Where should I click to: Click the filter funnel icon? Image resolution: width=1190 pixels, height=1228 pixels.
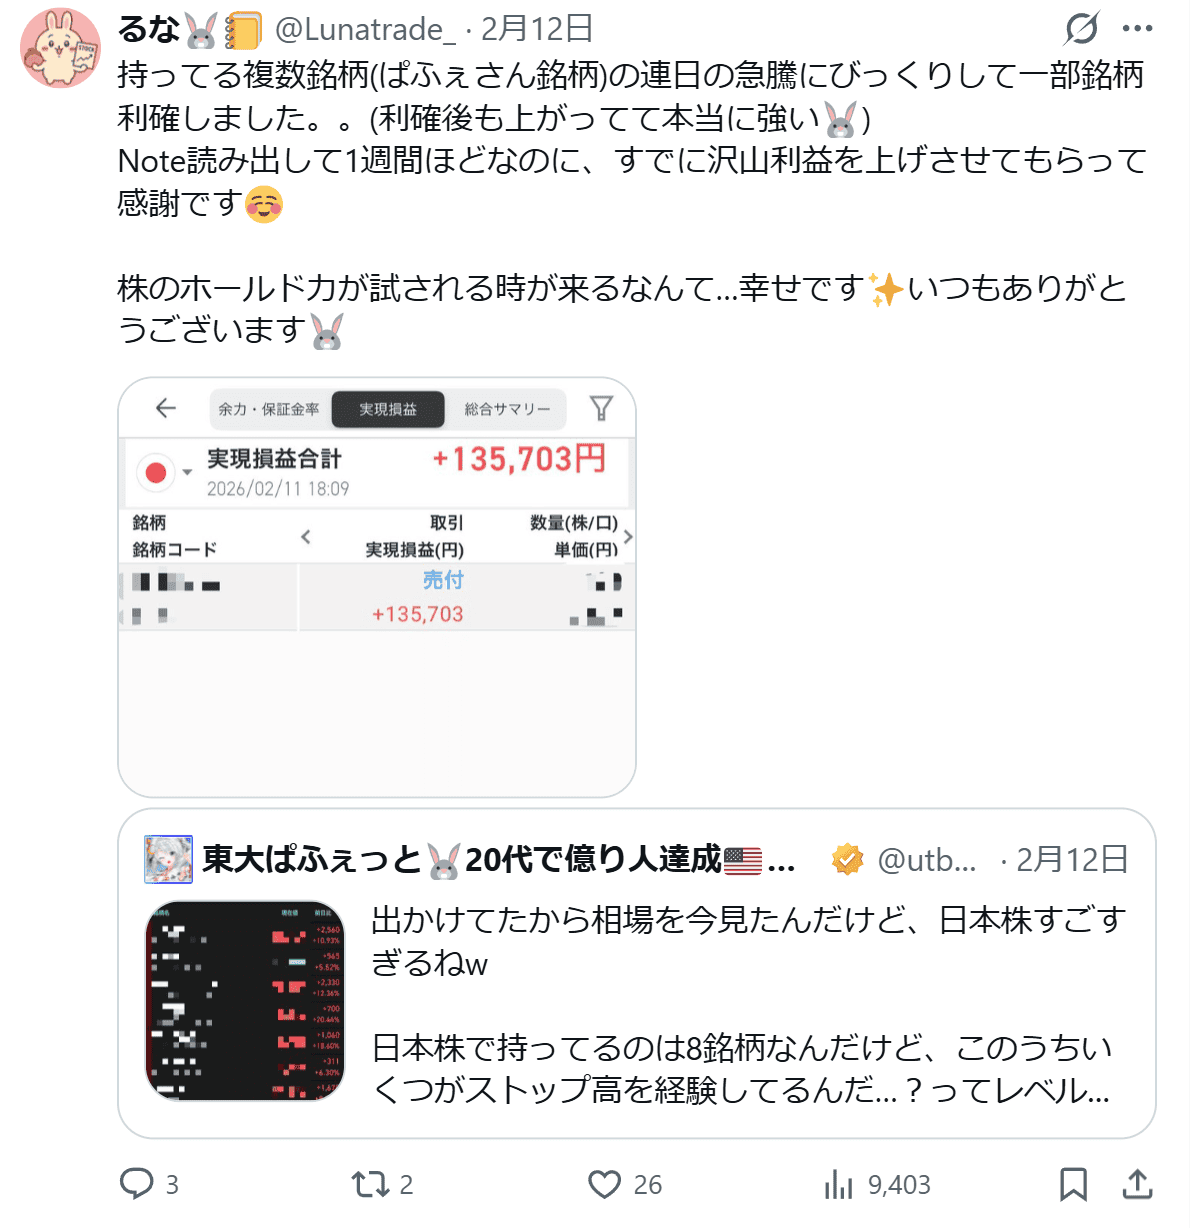tap(601, 408)
